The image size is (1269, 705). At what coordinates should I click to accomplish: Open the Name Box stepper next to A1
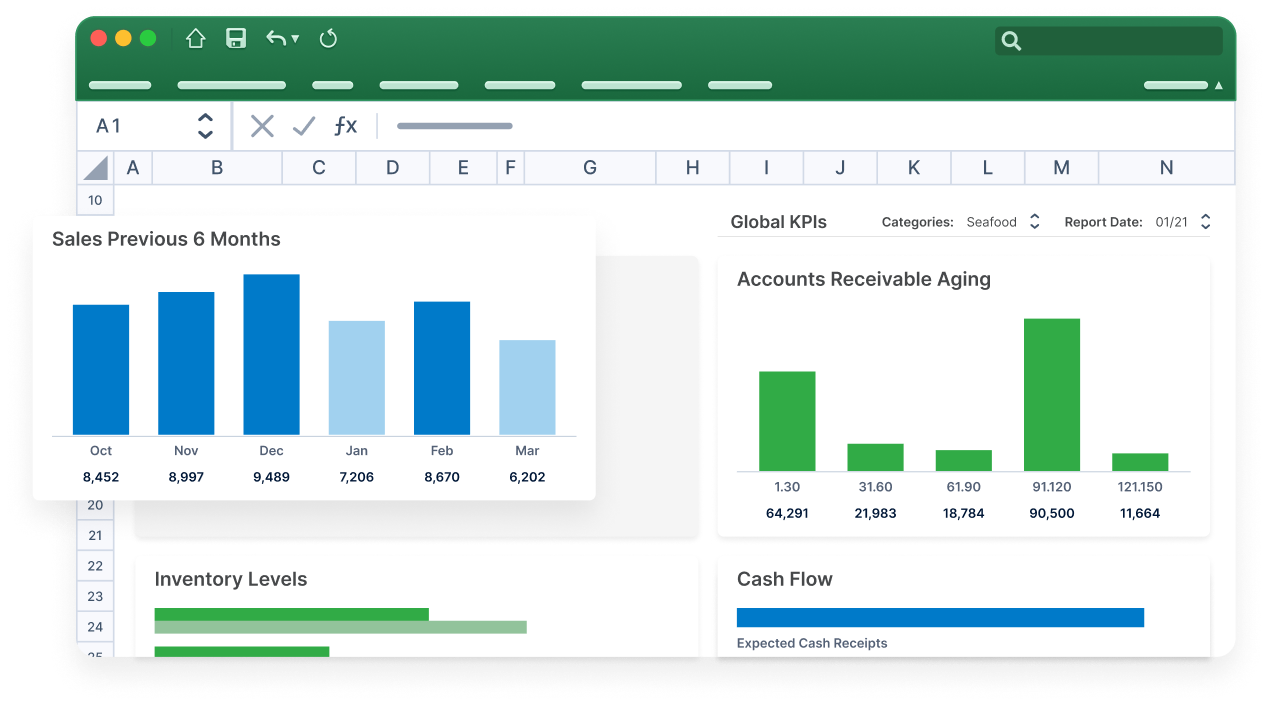tap(205, 126)
